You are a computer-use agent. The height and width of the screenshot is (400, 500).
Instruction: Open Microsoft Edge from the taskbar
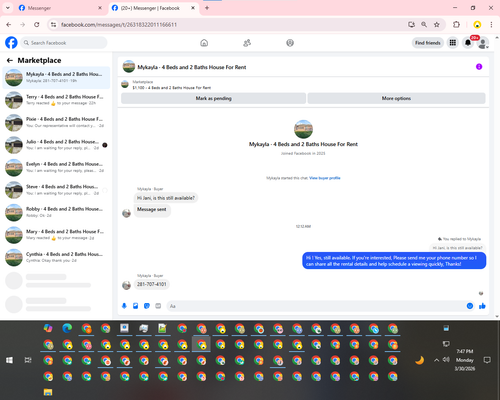(x=67, y=328)
